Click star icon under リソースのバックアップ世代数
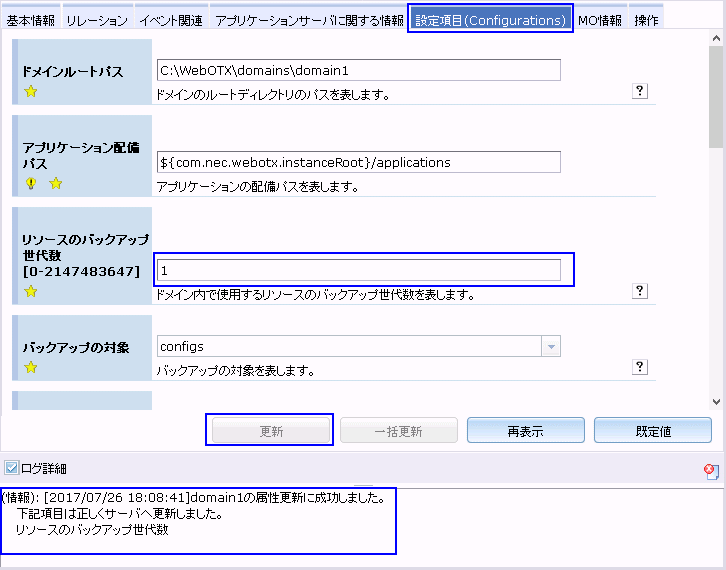The height and width of the screenshot is (570, 726). [x=31, y=292]
